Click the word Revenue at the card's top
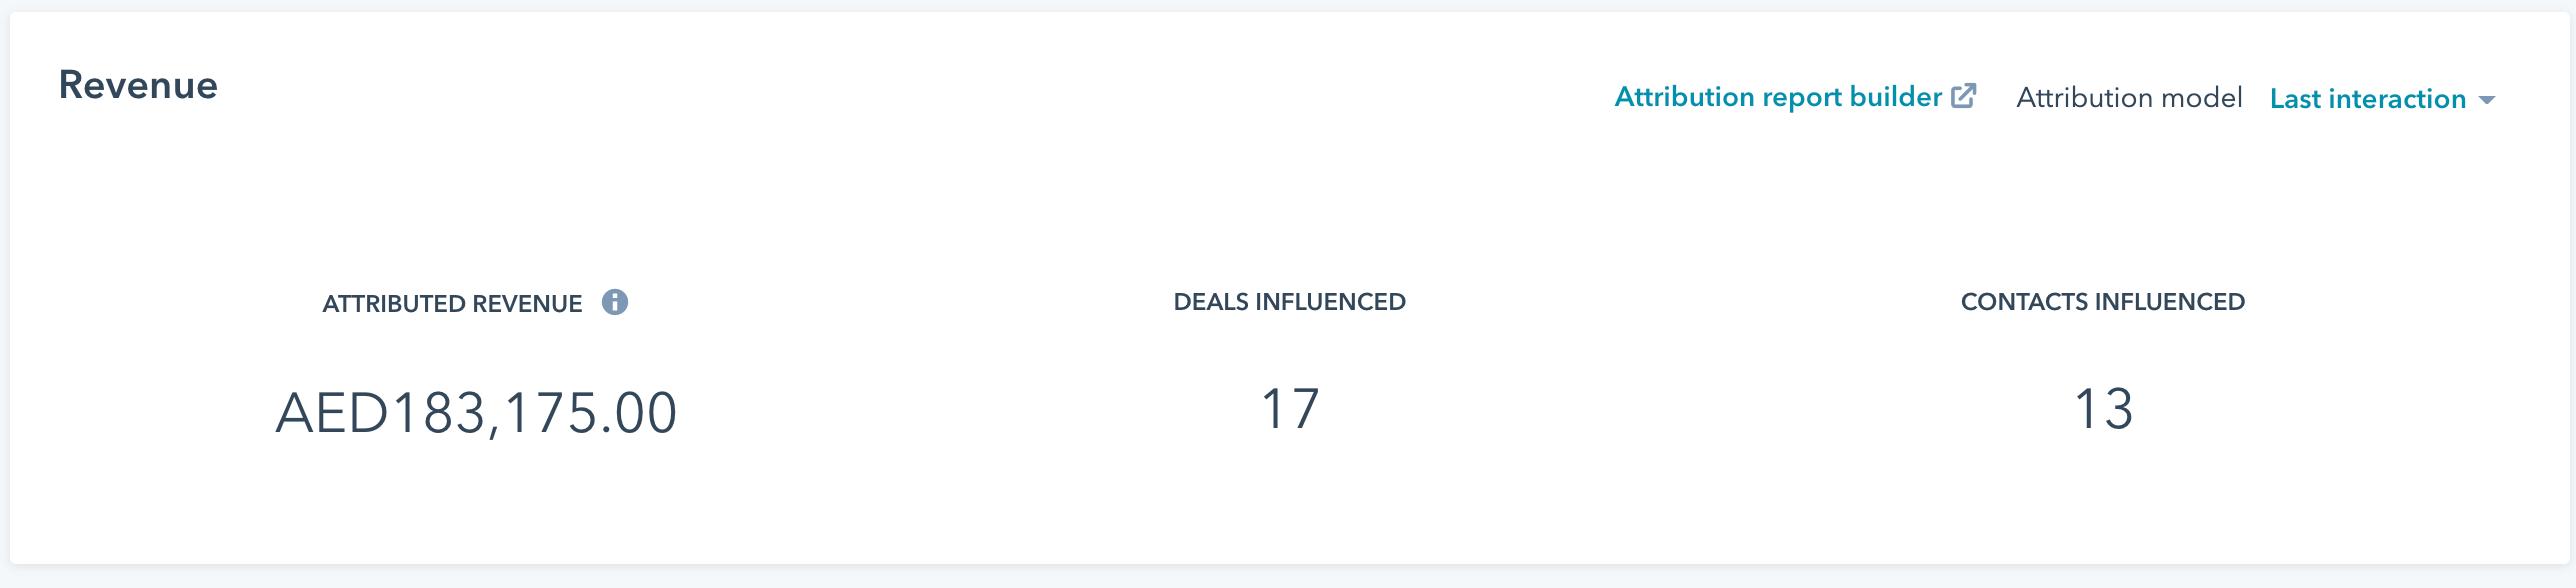The width and height of the screenshot is (2576, 588). (138, 85)
